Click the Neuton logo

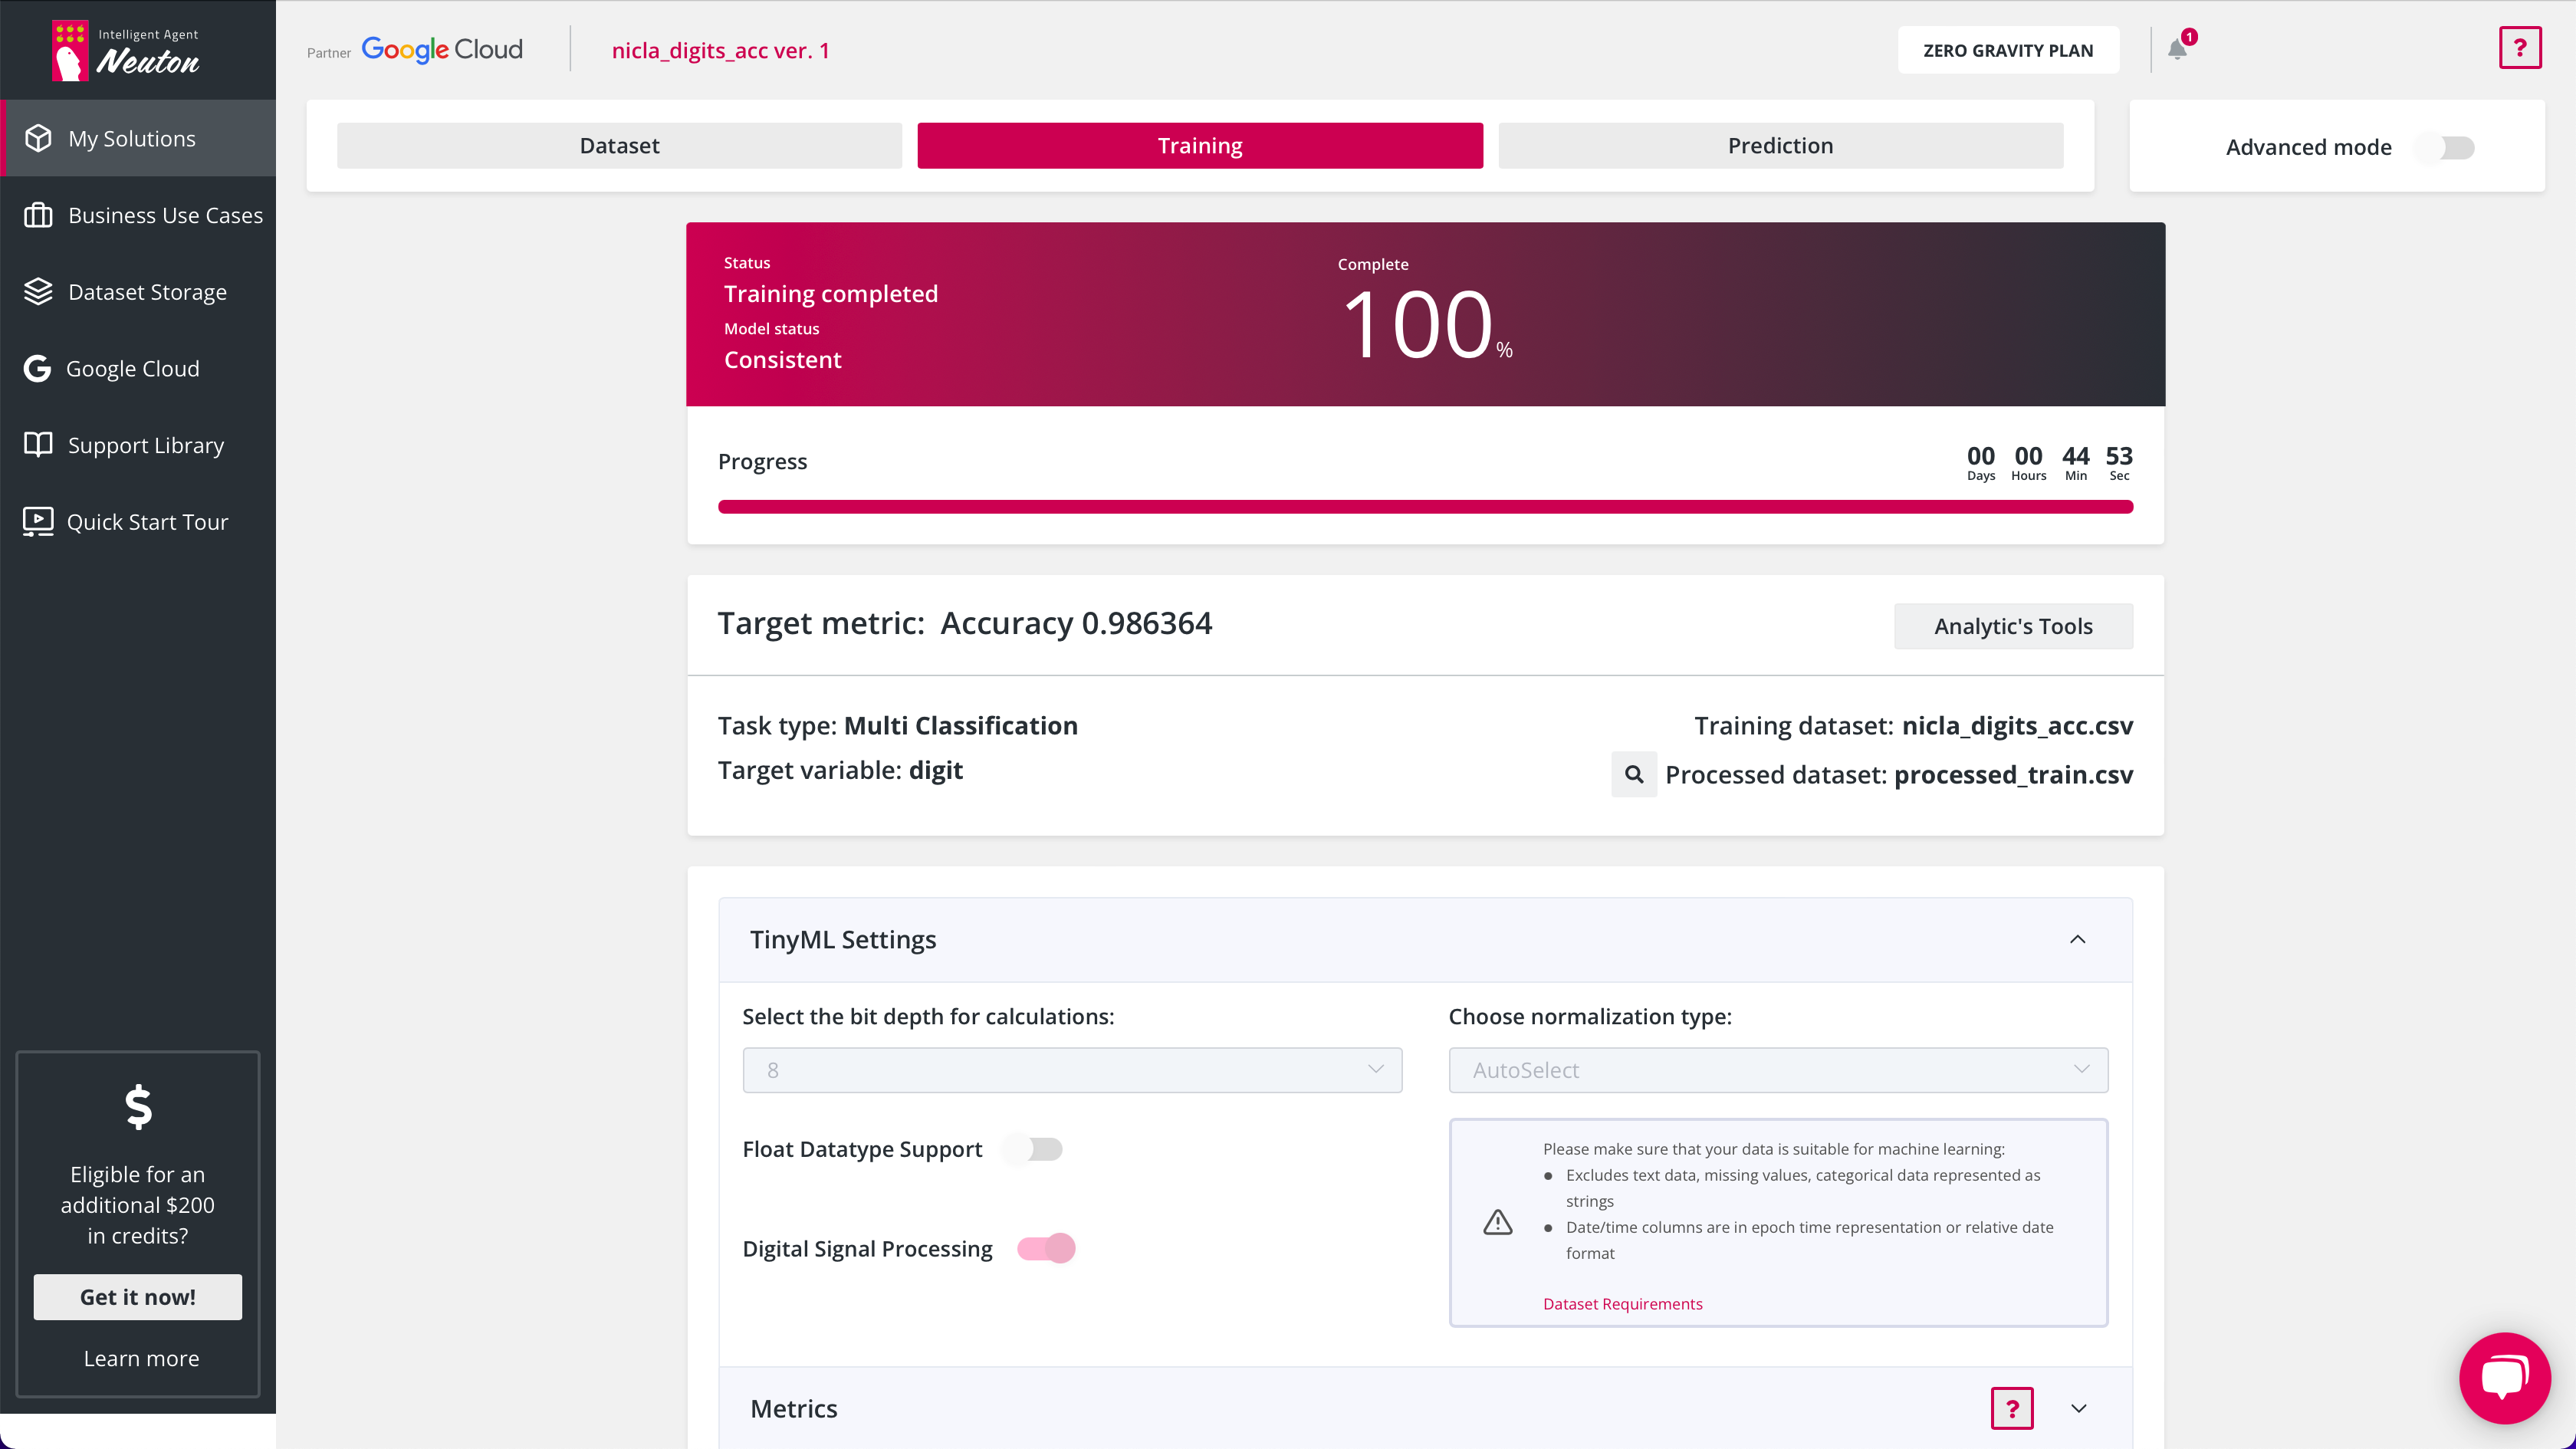126,50
